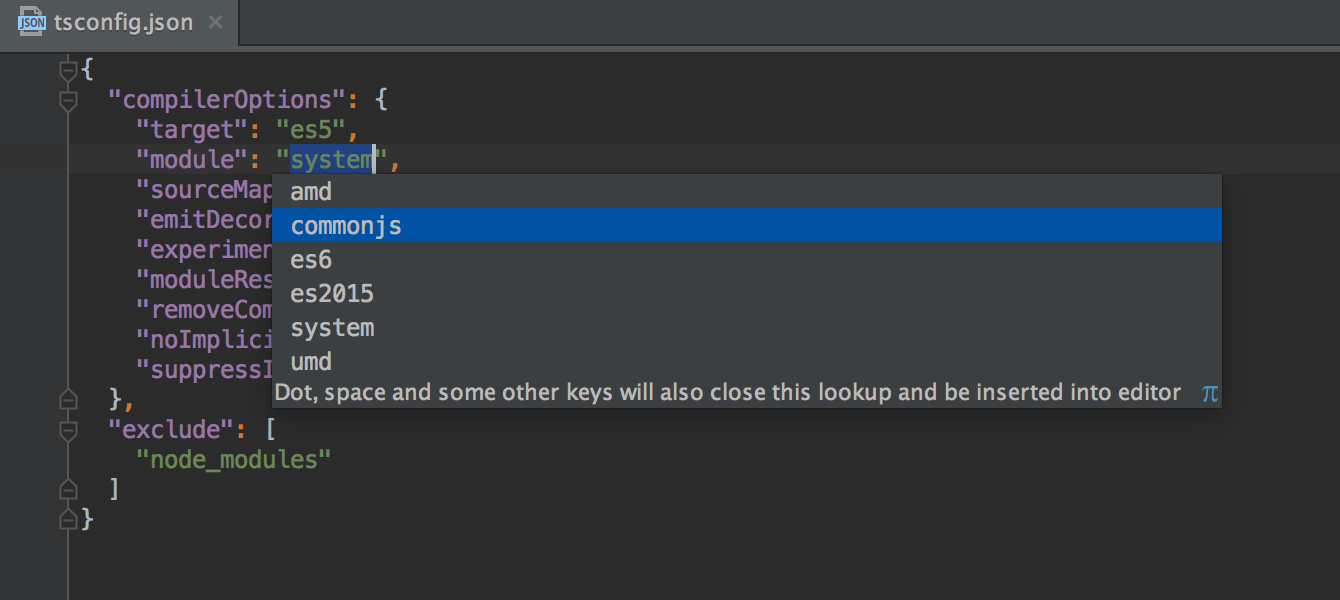Choose "umd" from the completion popup
The height and width of the screenshot is (600, 1340).
(311, 361)
